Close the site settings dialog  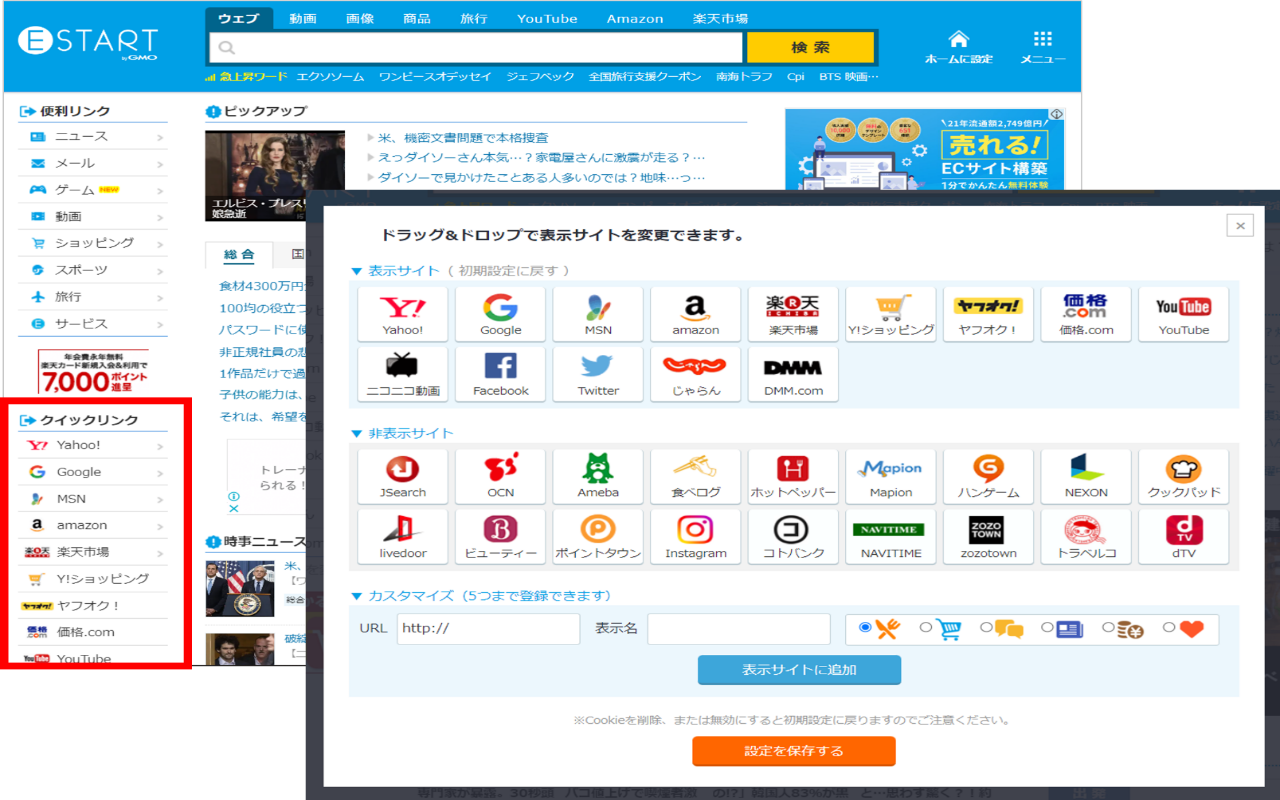pyautogui.click(x=1240, y=226)
